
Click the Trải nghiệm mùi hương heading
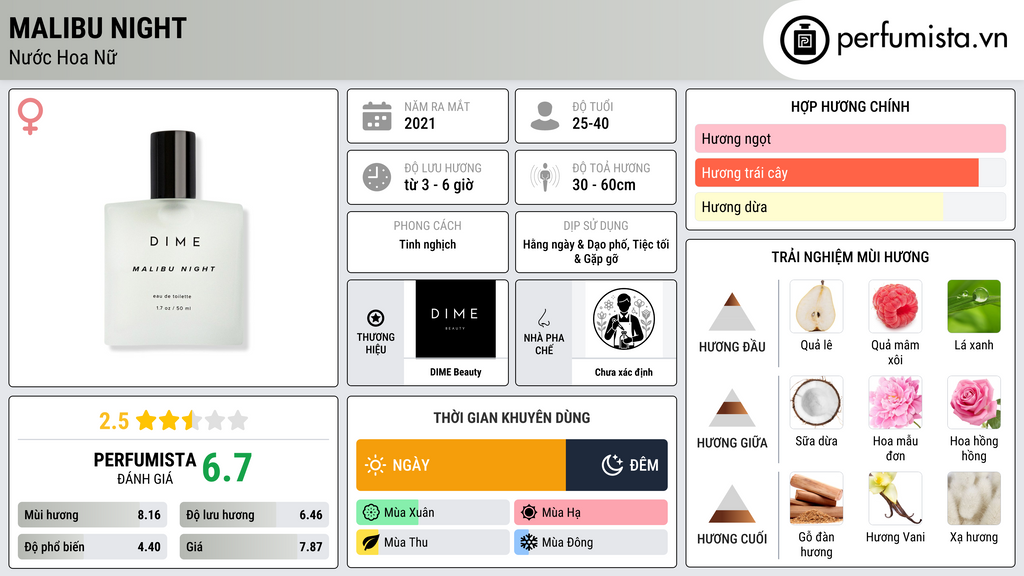pos(850,257)
